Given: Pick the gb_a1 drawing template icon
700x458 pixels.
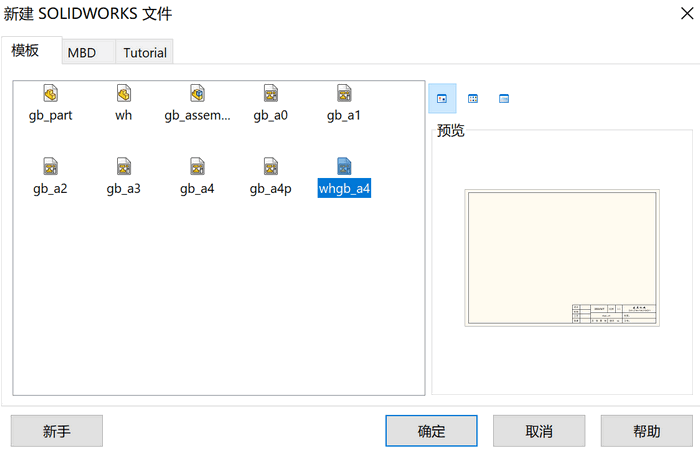Looking at the screenshot, I should pos(344,94).
